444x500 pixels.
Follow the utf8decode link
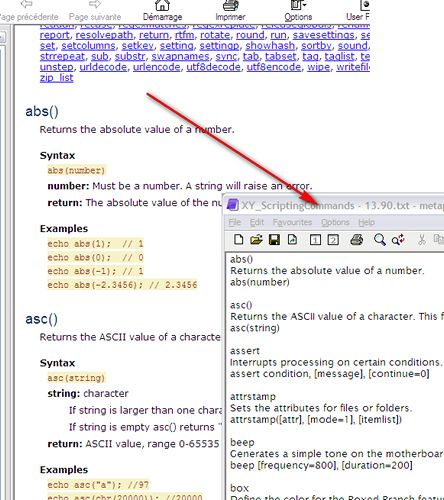point(213,67)
